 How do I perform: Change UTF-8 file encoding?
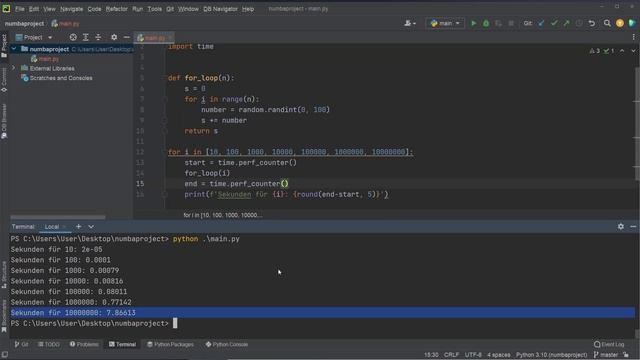(473, 355)
